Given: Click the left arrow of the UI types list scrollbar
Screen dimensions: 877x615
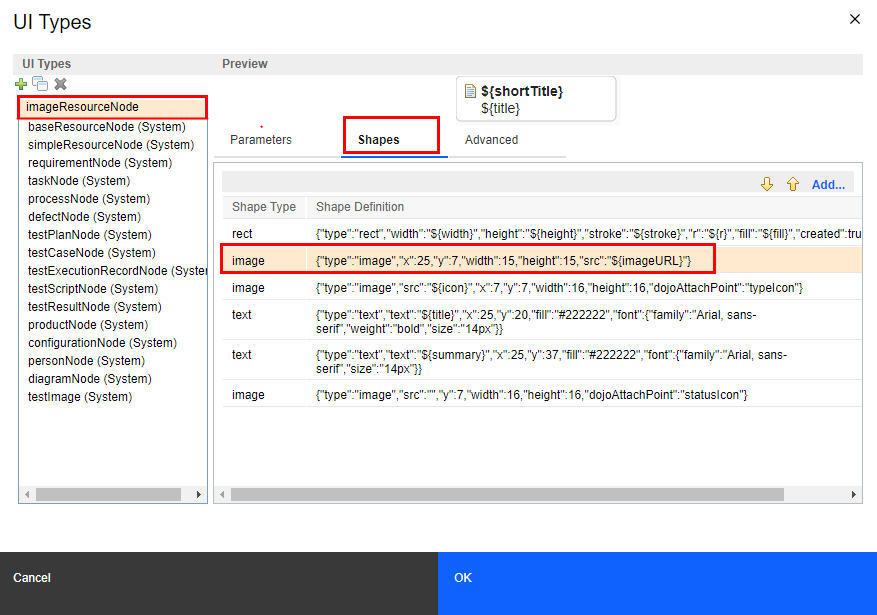Looking at the screenshot, I should coord(26,495).
